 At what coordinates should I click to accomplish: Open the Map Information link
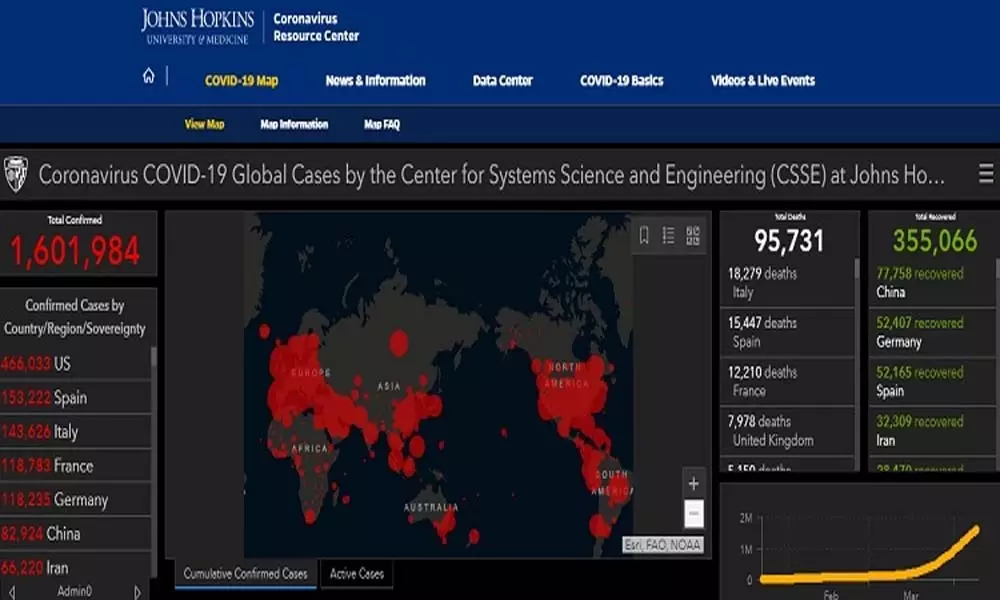[x=294, y=125]
